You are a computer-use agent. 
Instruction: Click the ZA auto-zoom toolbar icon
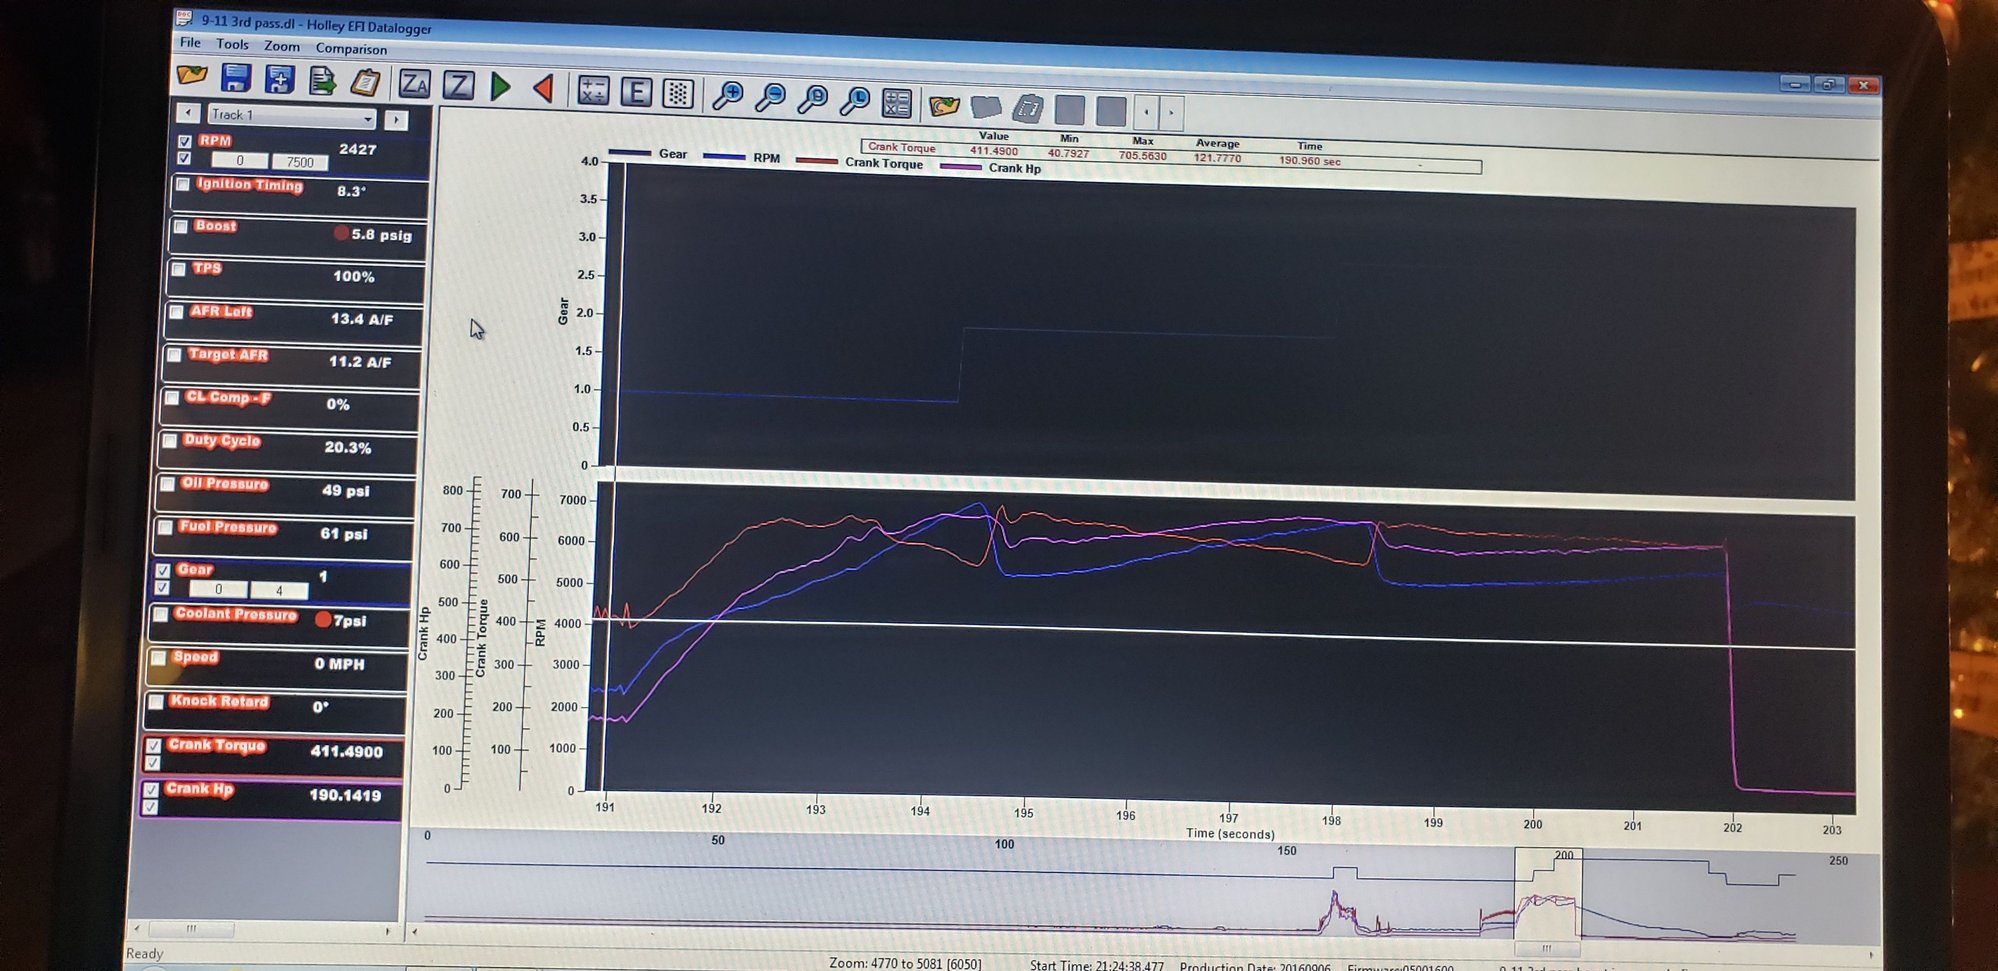click(414, 84)
